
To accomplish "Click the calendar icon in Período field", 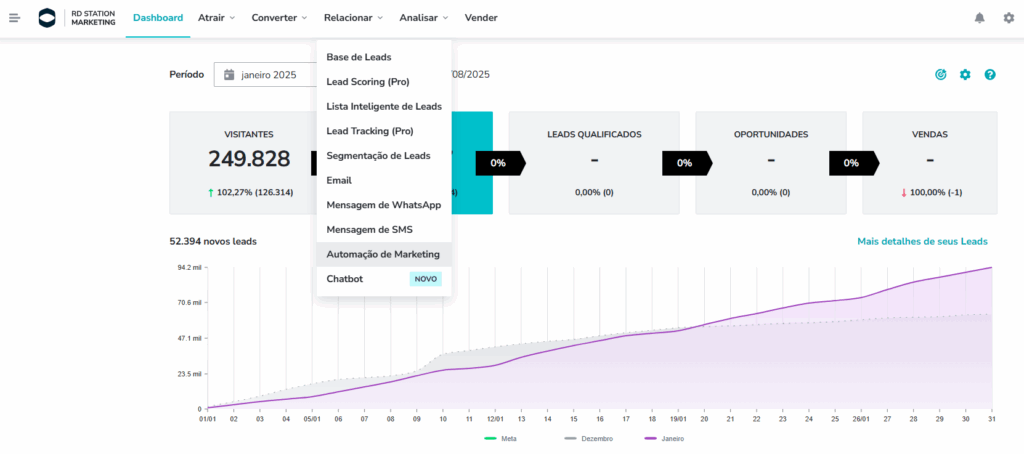I will tap(229, 74).
